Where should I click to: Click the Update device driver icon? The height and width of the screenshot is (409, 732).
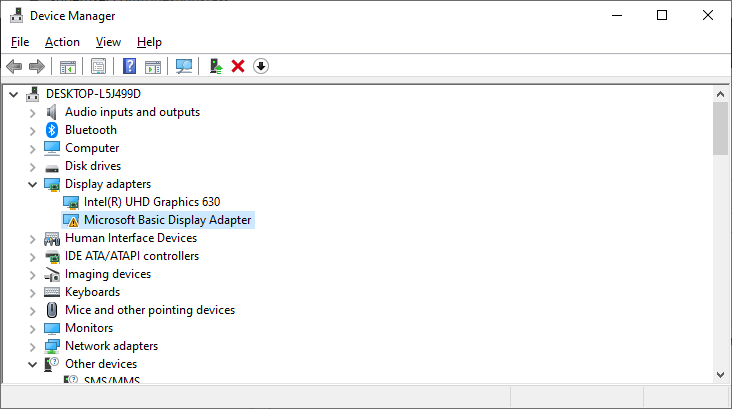[215, 66]
